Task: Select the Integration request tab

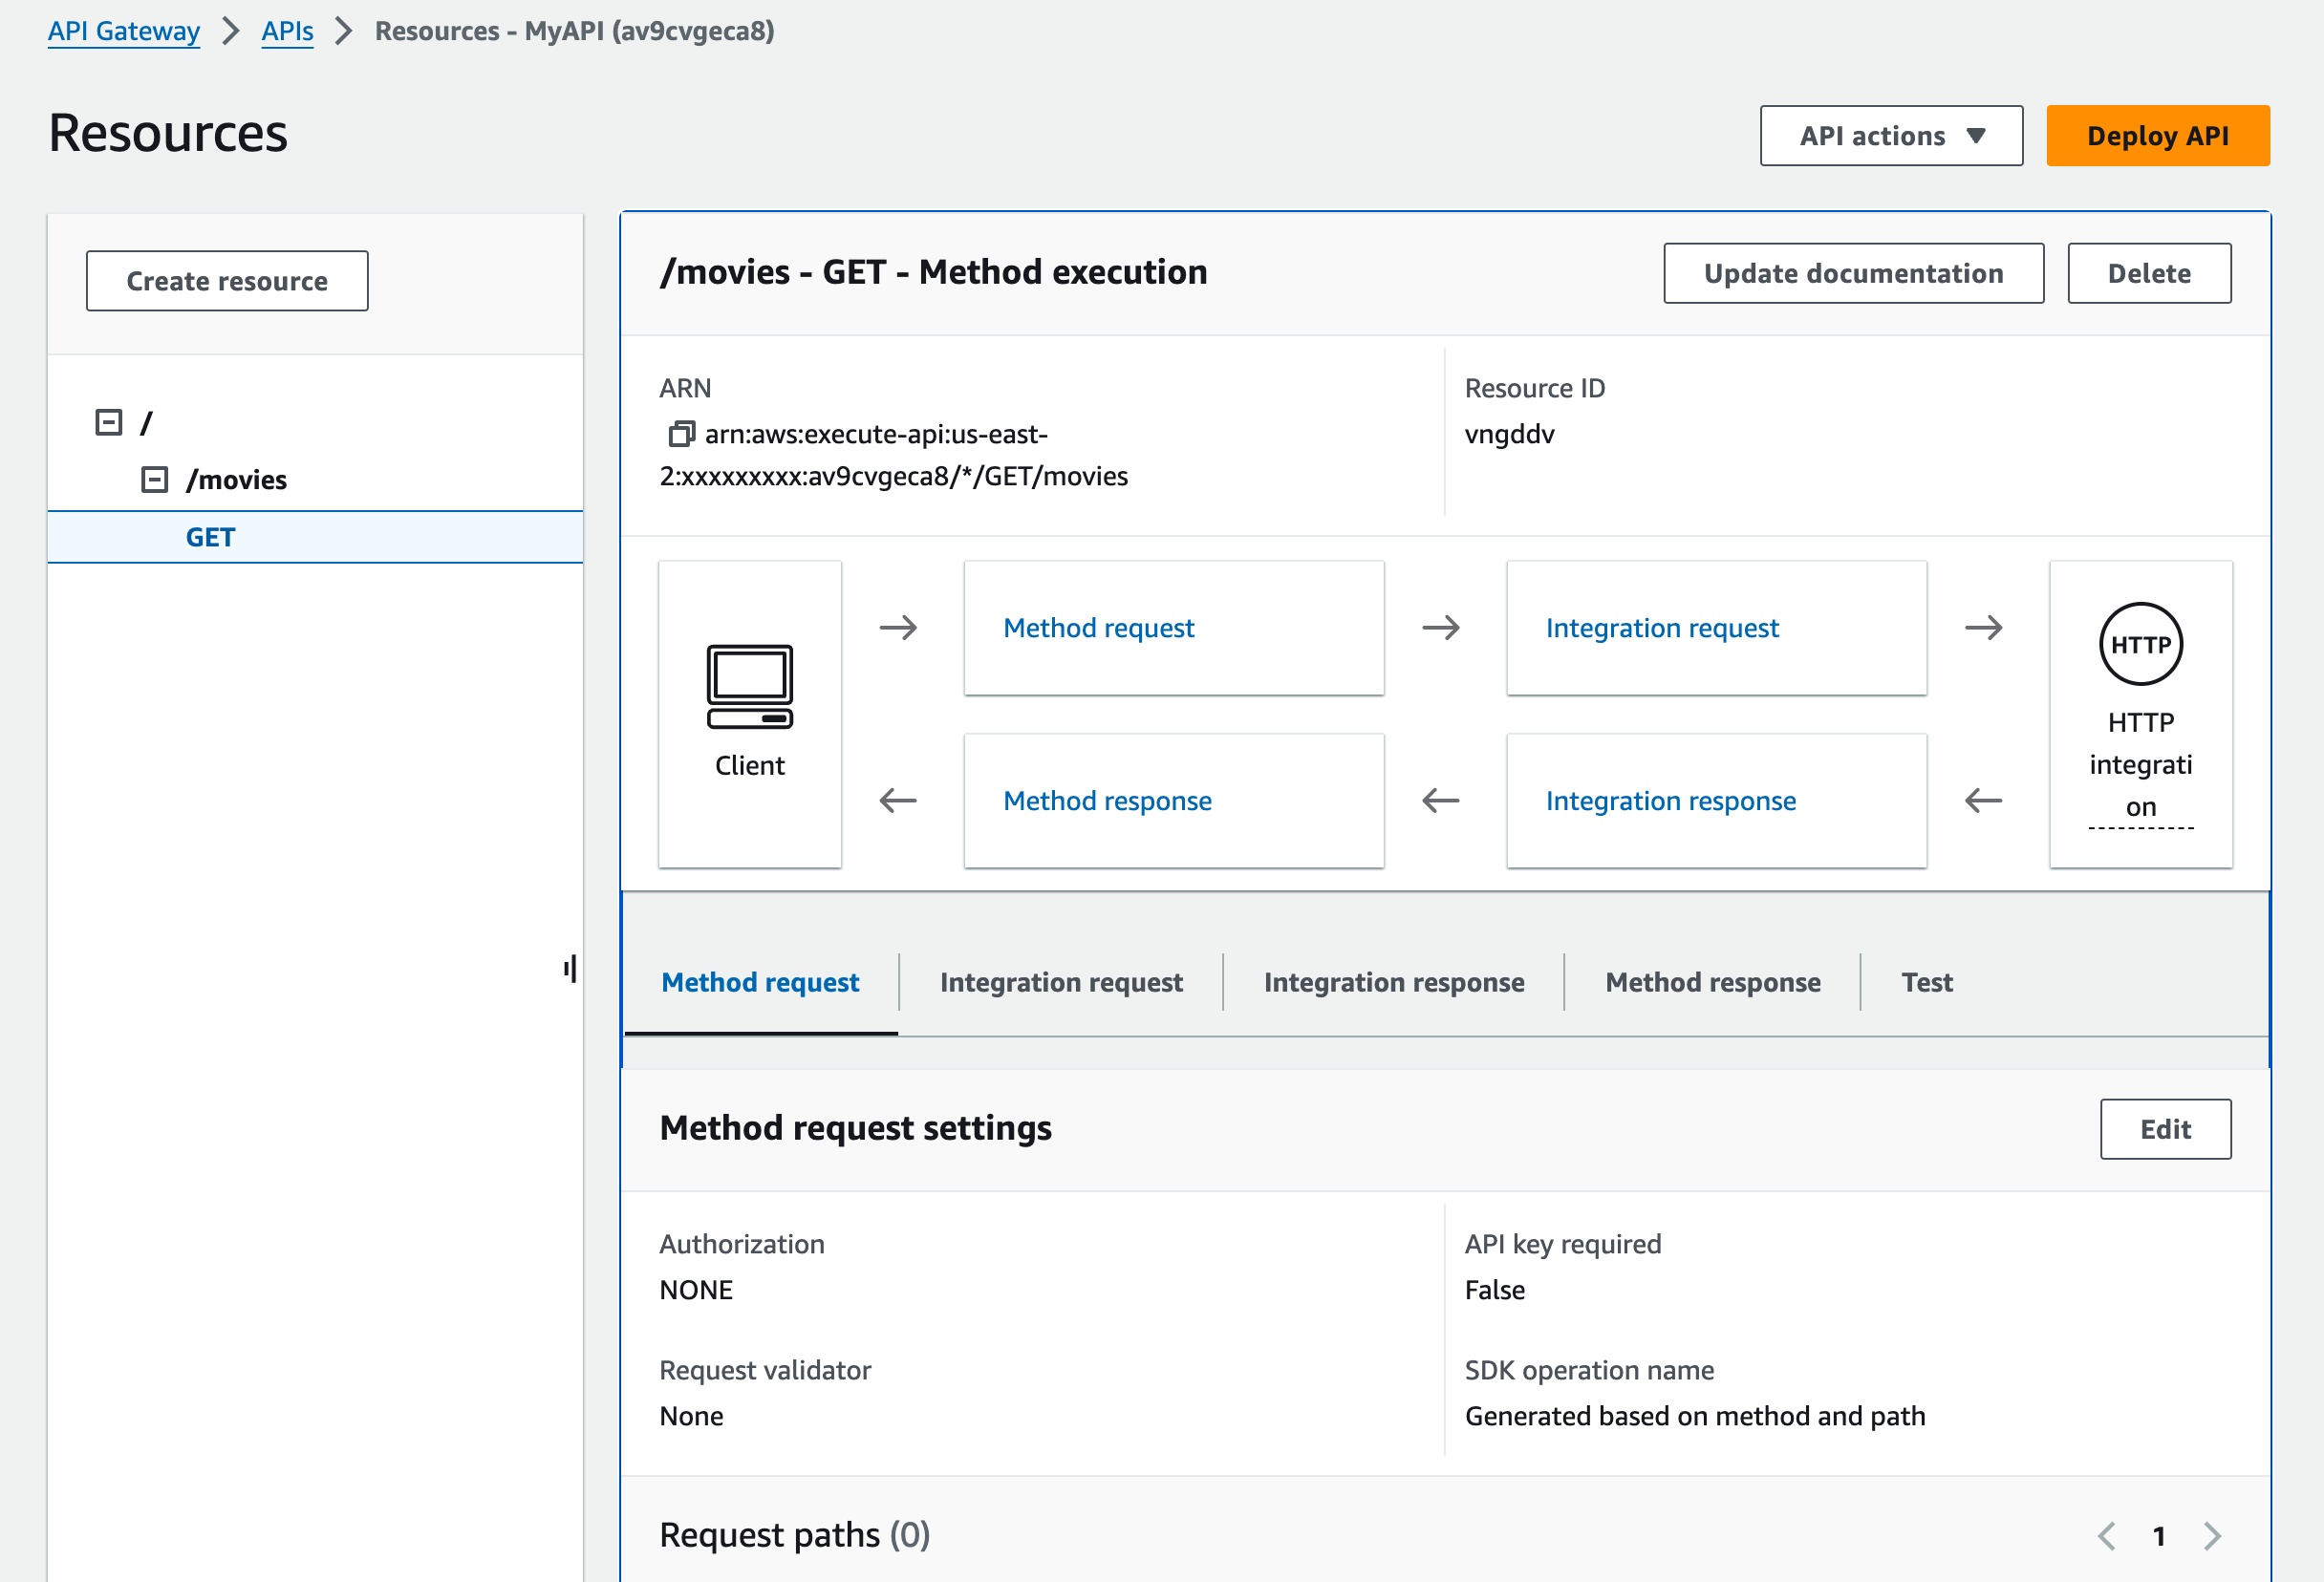Action: [x=1062, y=983]
